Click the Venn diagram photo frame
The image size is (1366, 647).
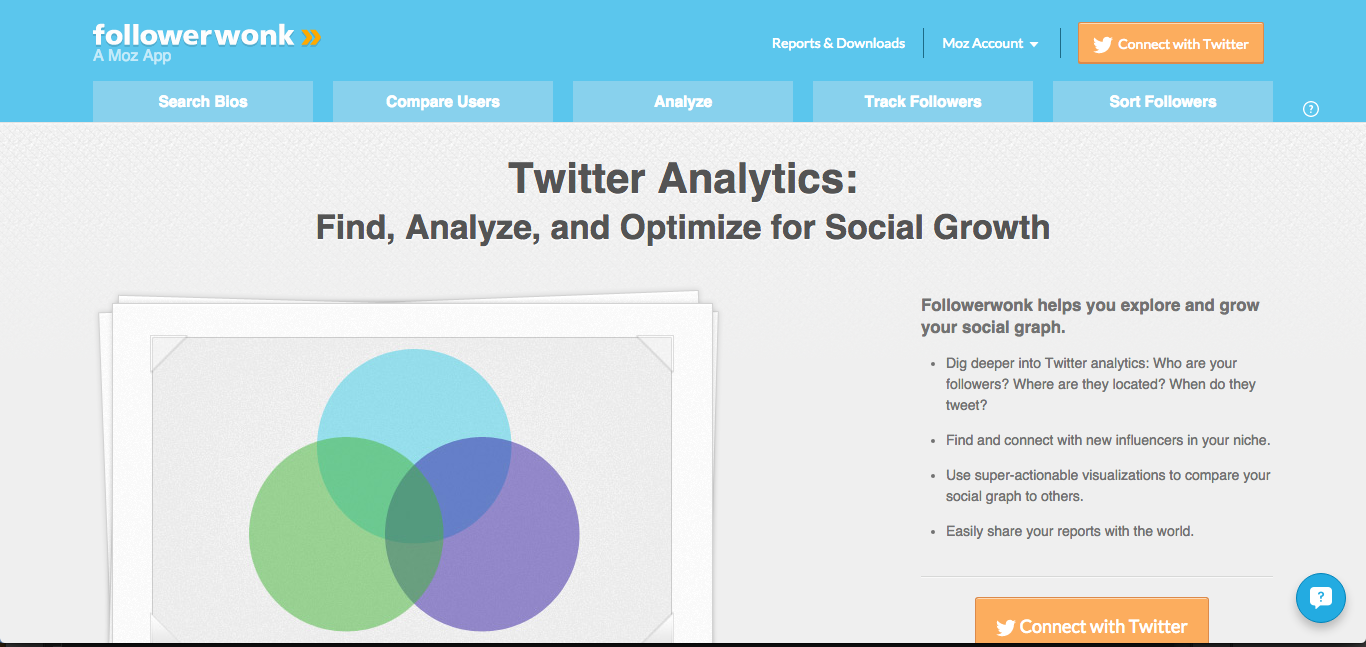tap(413, 470)
